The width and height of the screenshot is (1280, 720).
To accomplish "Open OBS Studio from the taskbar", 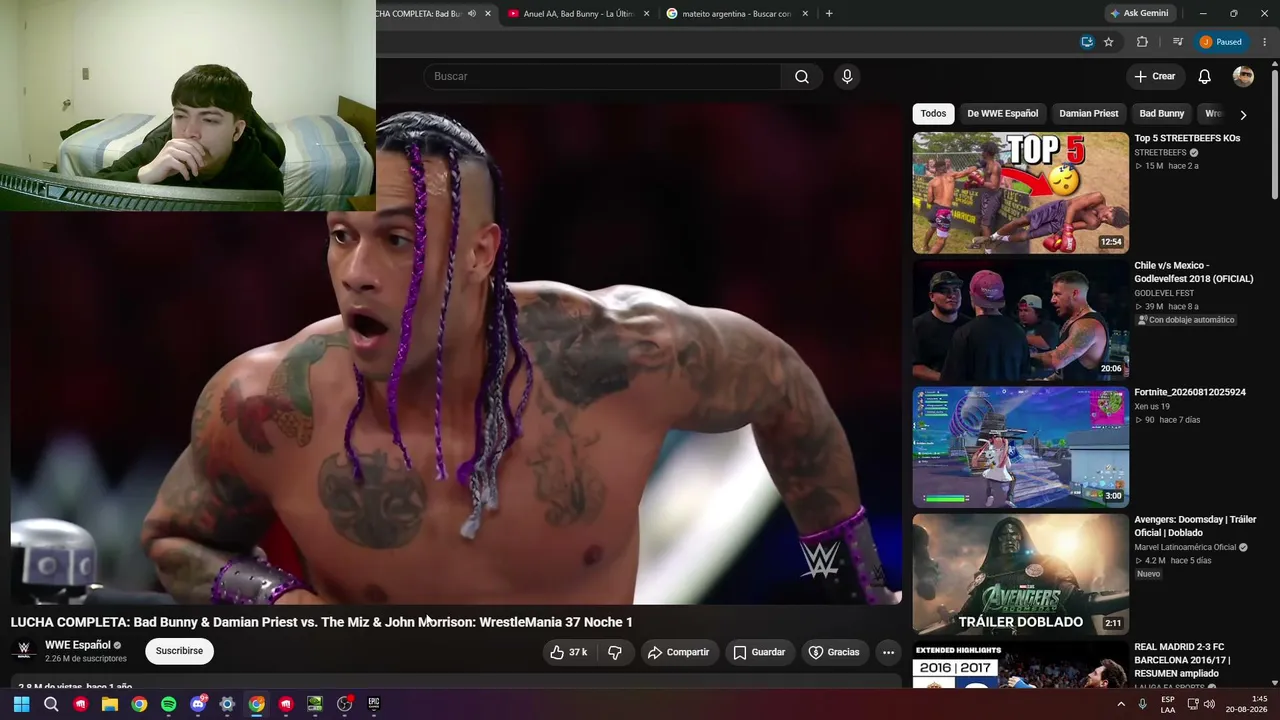I will 344,704.
